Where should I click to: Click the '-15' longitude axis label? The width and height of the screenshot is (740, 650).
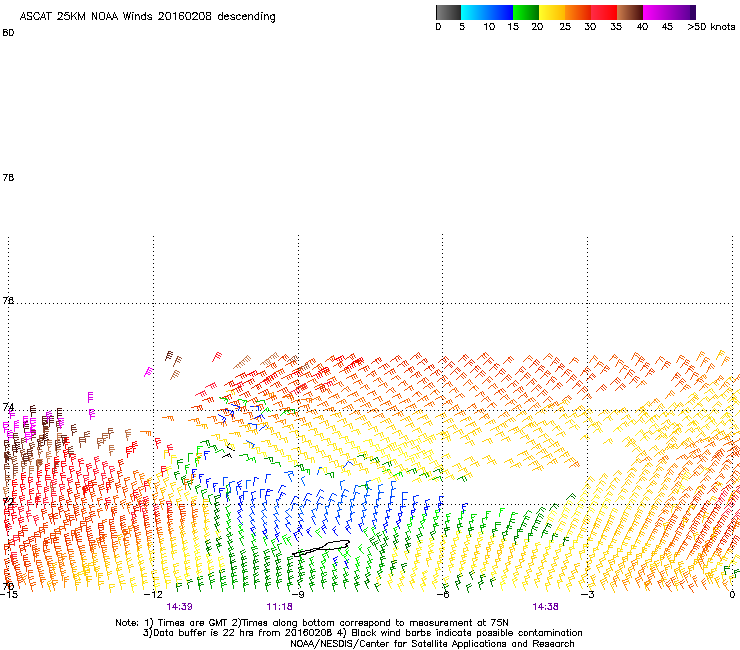tap(9, 595)
